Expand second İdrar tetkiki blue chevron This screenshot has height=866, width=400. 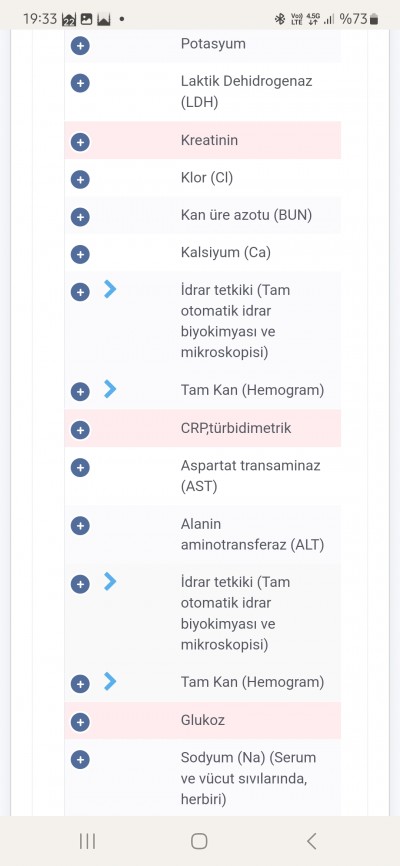click(110, 581)
